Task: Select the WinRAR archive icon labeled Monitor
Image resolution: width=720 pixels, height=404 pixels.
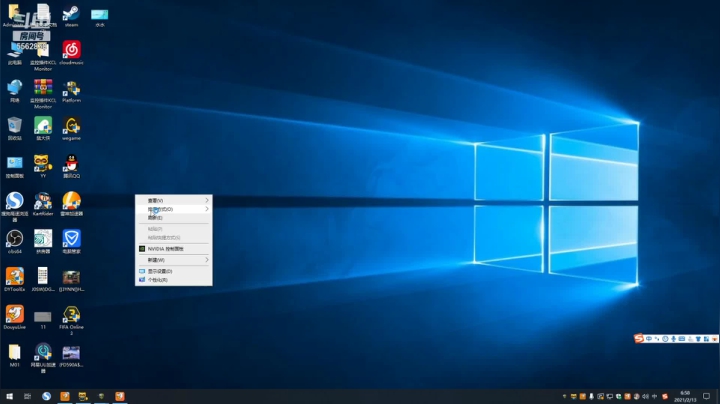Action: [43, 94]
